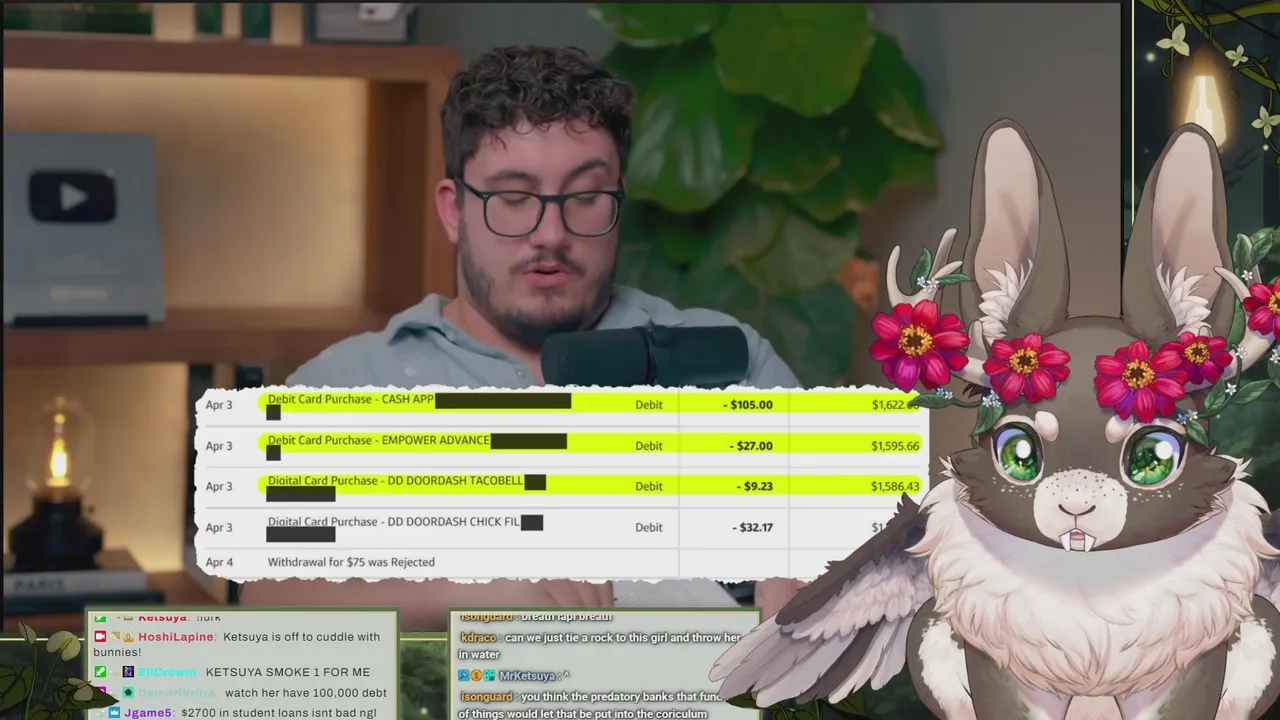Click the 'Apr 4' date cell
The width and height of the screenshot is (1280, 720).
coord(219,563)
